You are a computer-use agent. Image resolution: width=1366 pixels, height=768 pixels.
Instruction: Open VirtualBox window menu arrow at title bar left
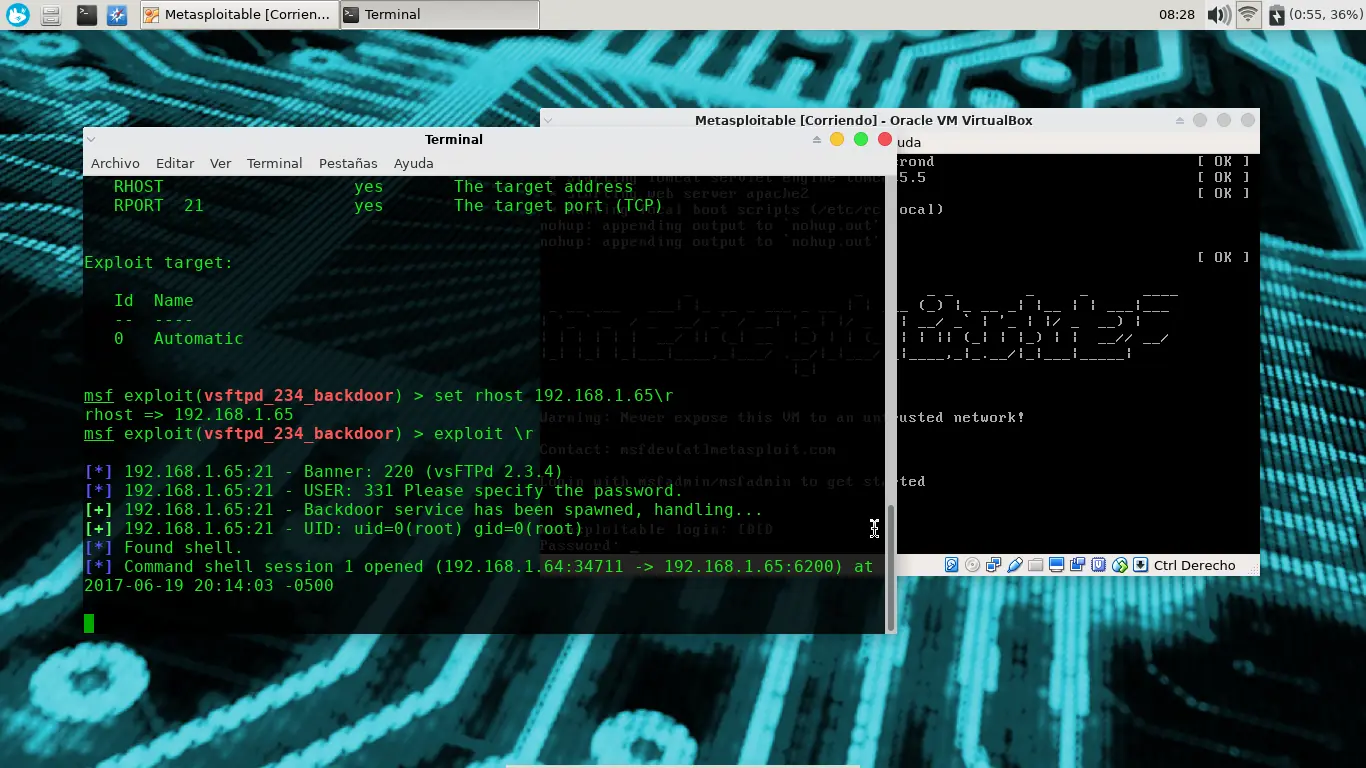point(547,120)
